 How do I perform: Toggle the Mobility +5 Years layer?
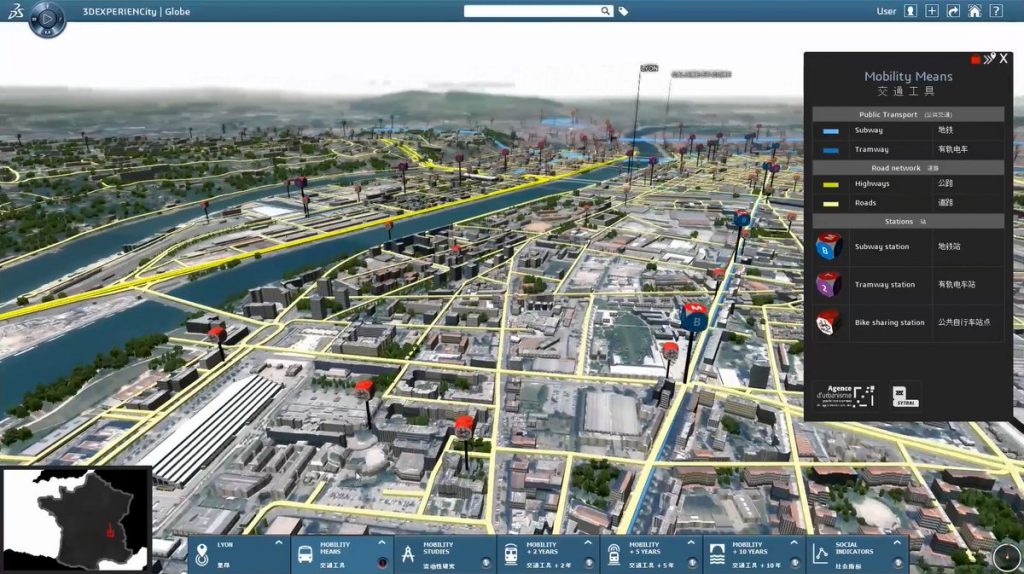(x=692, y=563)
